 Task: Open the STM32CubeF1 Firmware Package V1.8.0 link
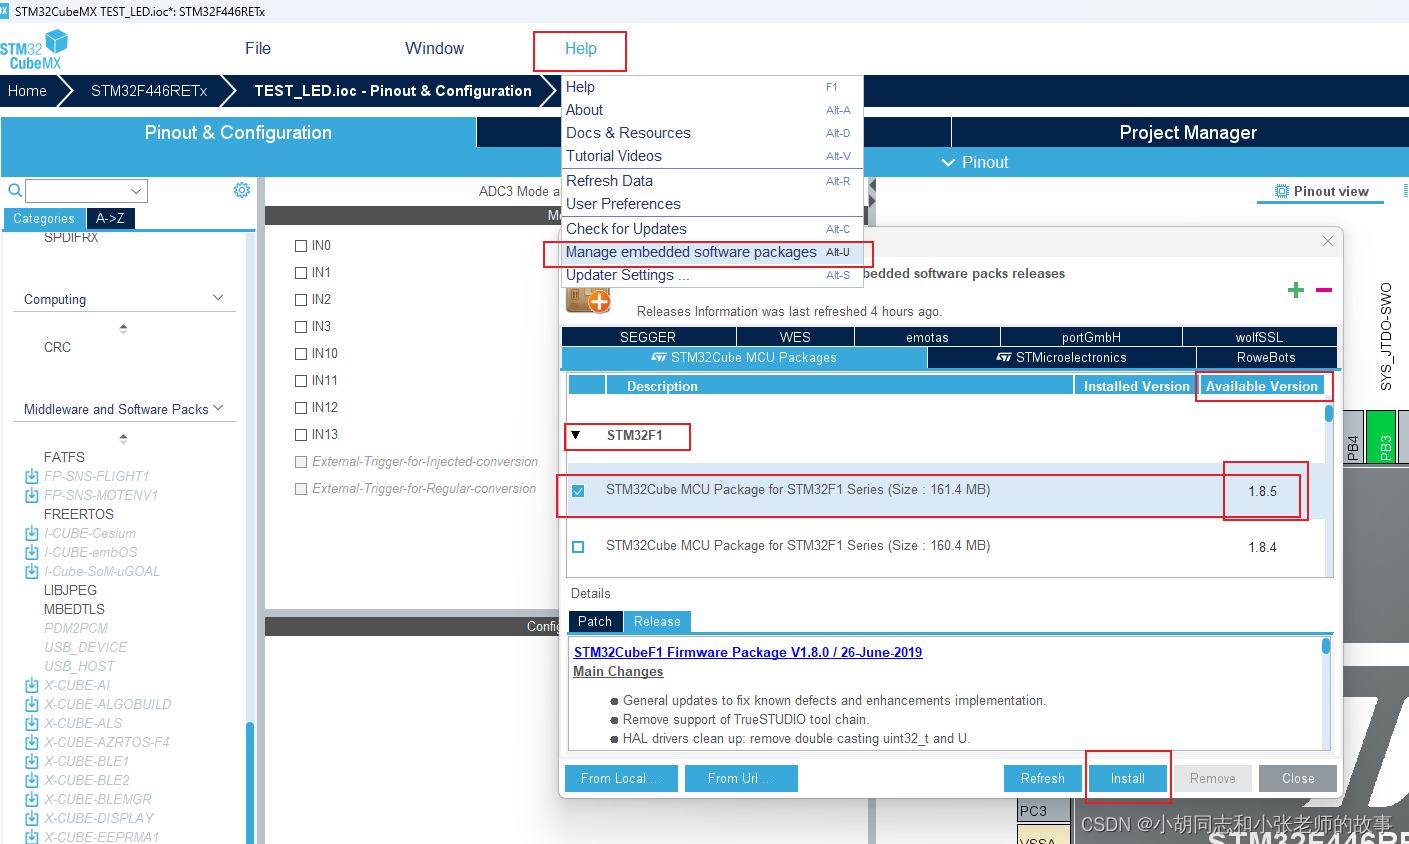(748, 652)
